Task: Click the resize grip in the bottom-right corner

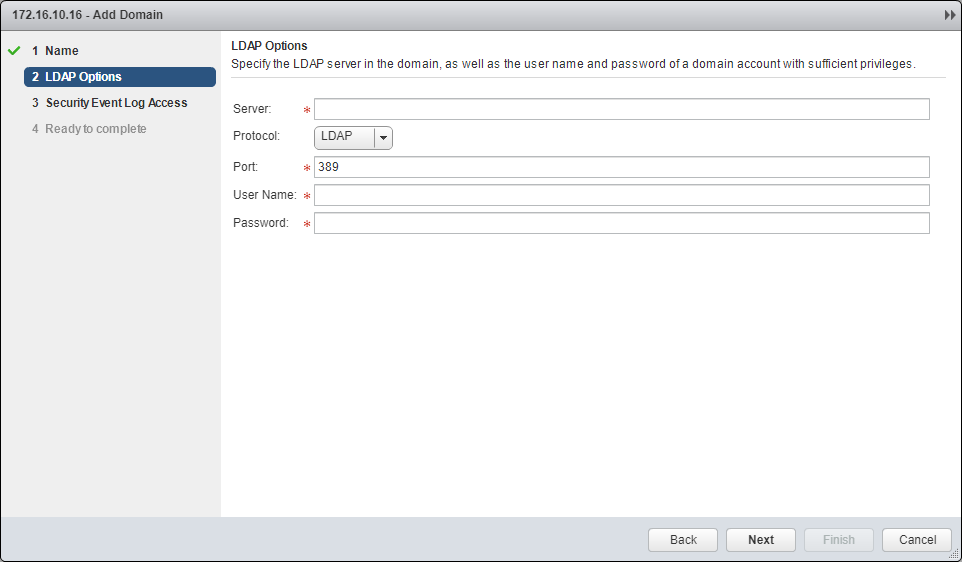Action: 954,554
